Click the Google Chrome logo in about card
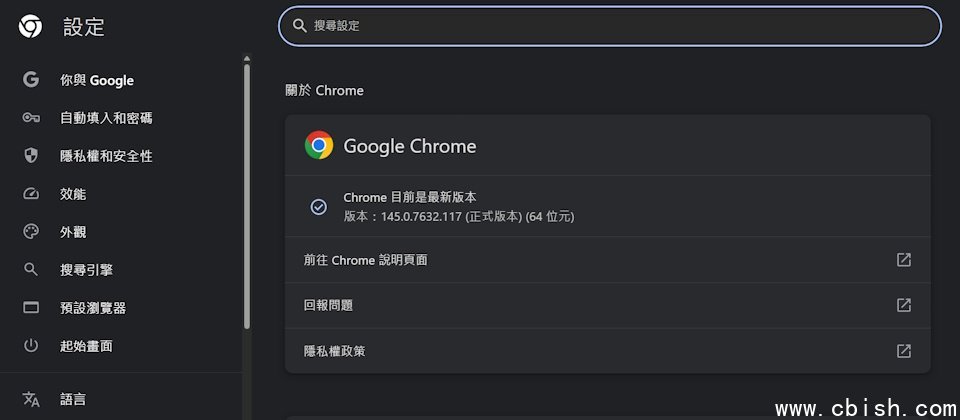 [x=319, y=146]
